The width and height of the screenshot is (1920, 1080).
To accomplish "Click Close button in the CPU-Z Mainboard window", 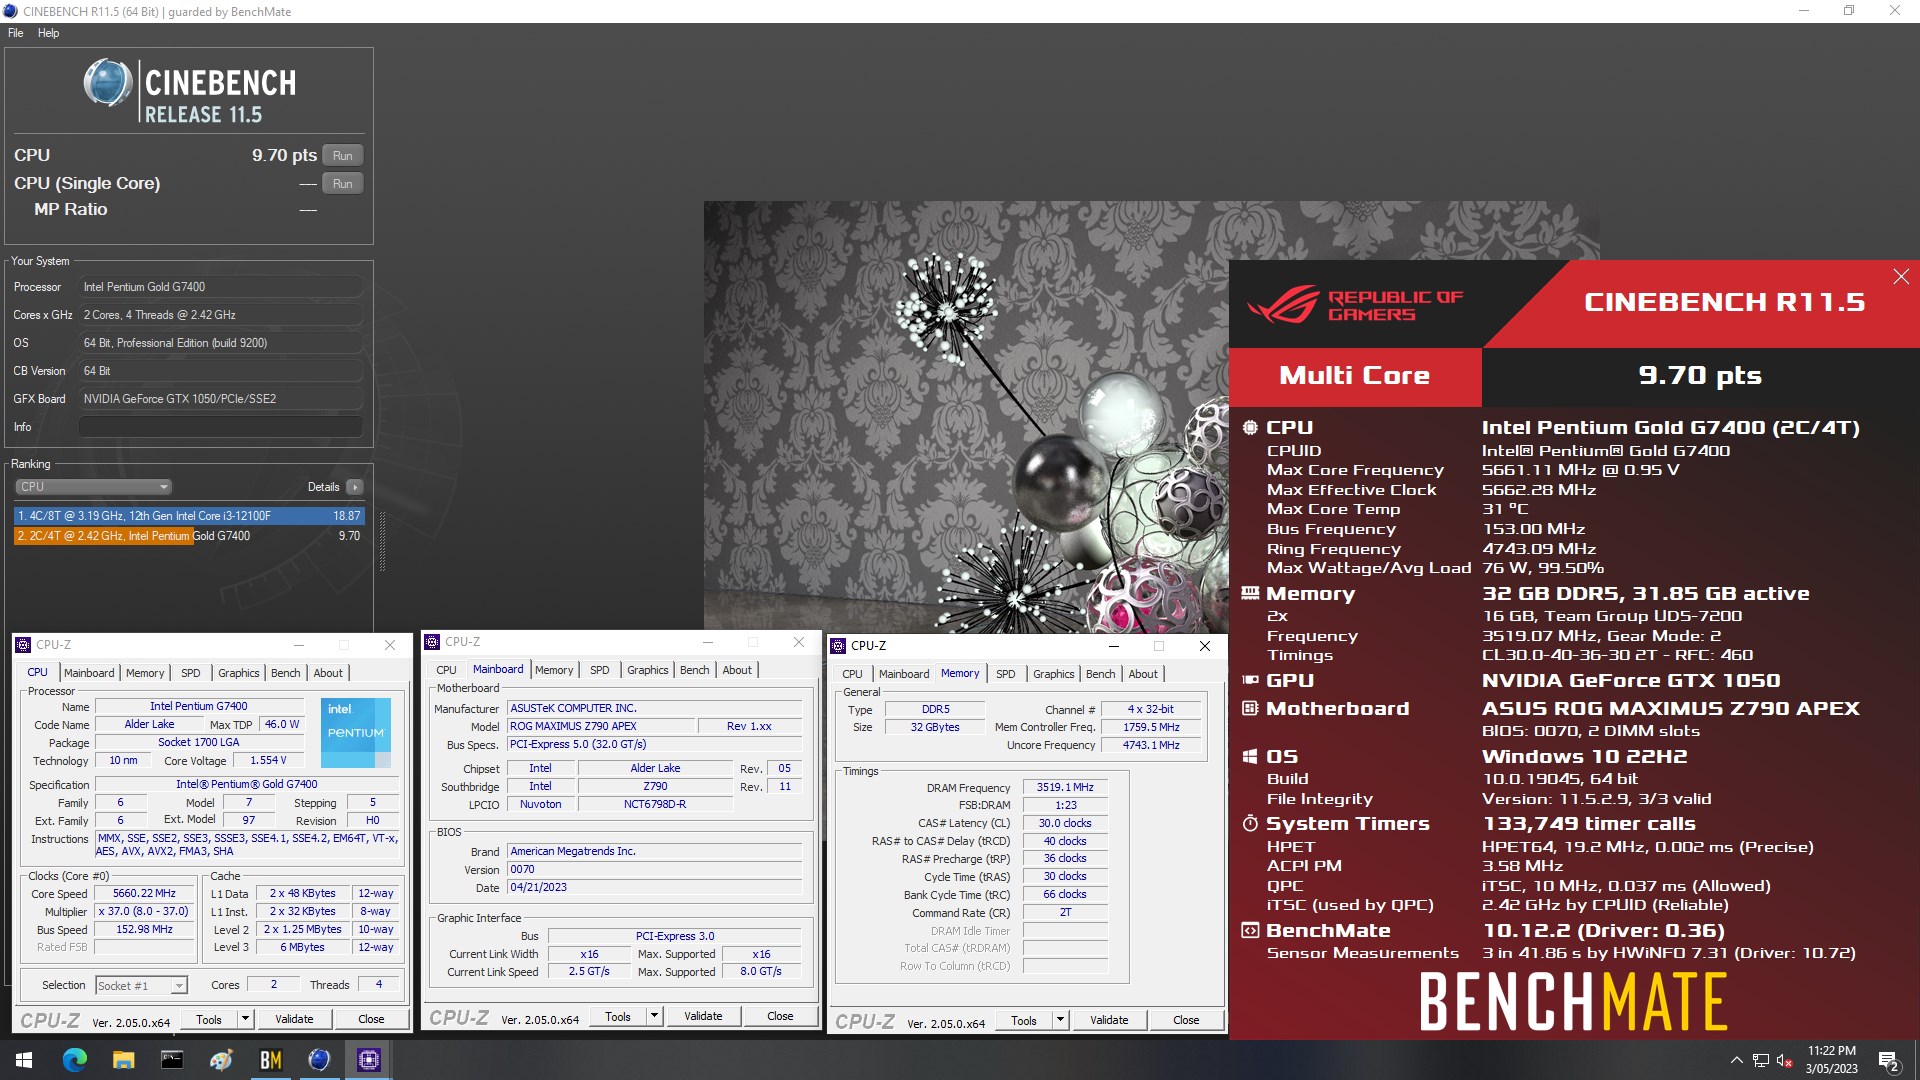I will tap(780, 1016).
